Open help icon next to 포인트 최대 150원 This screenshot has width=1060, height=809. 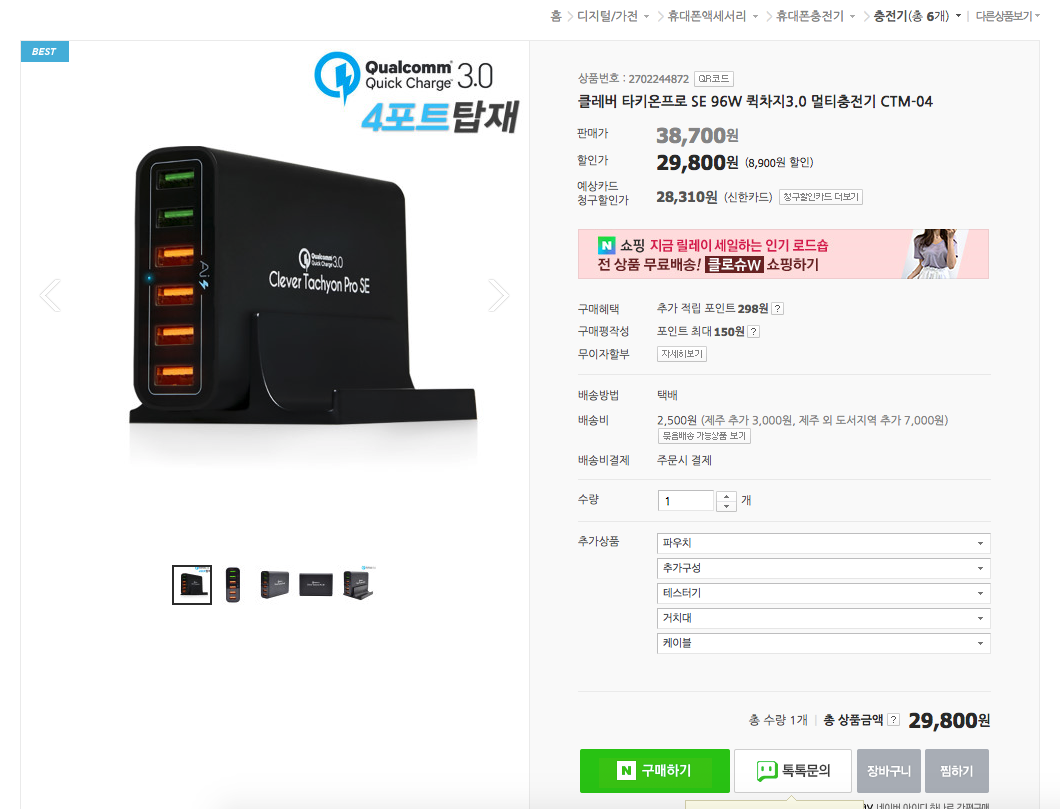pyautogui.click(x=753, y=332)
